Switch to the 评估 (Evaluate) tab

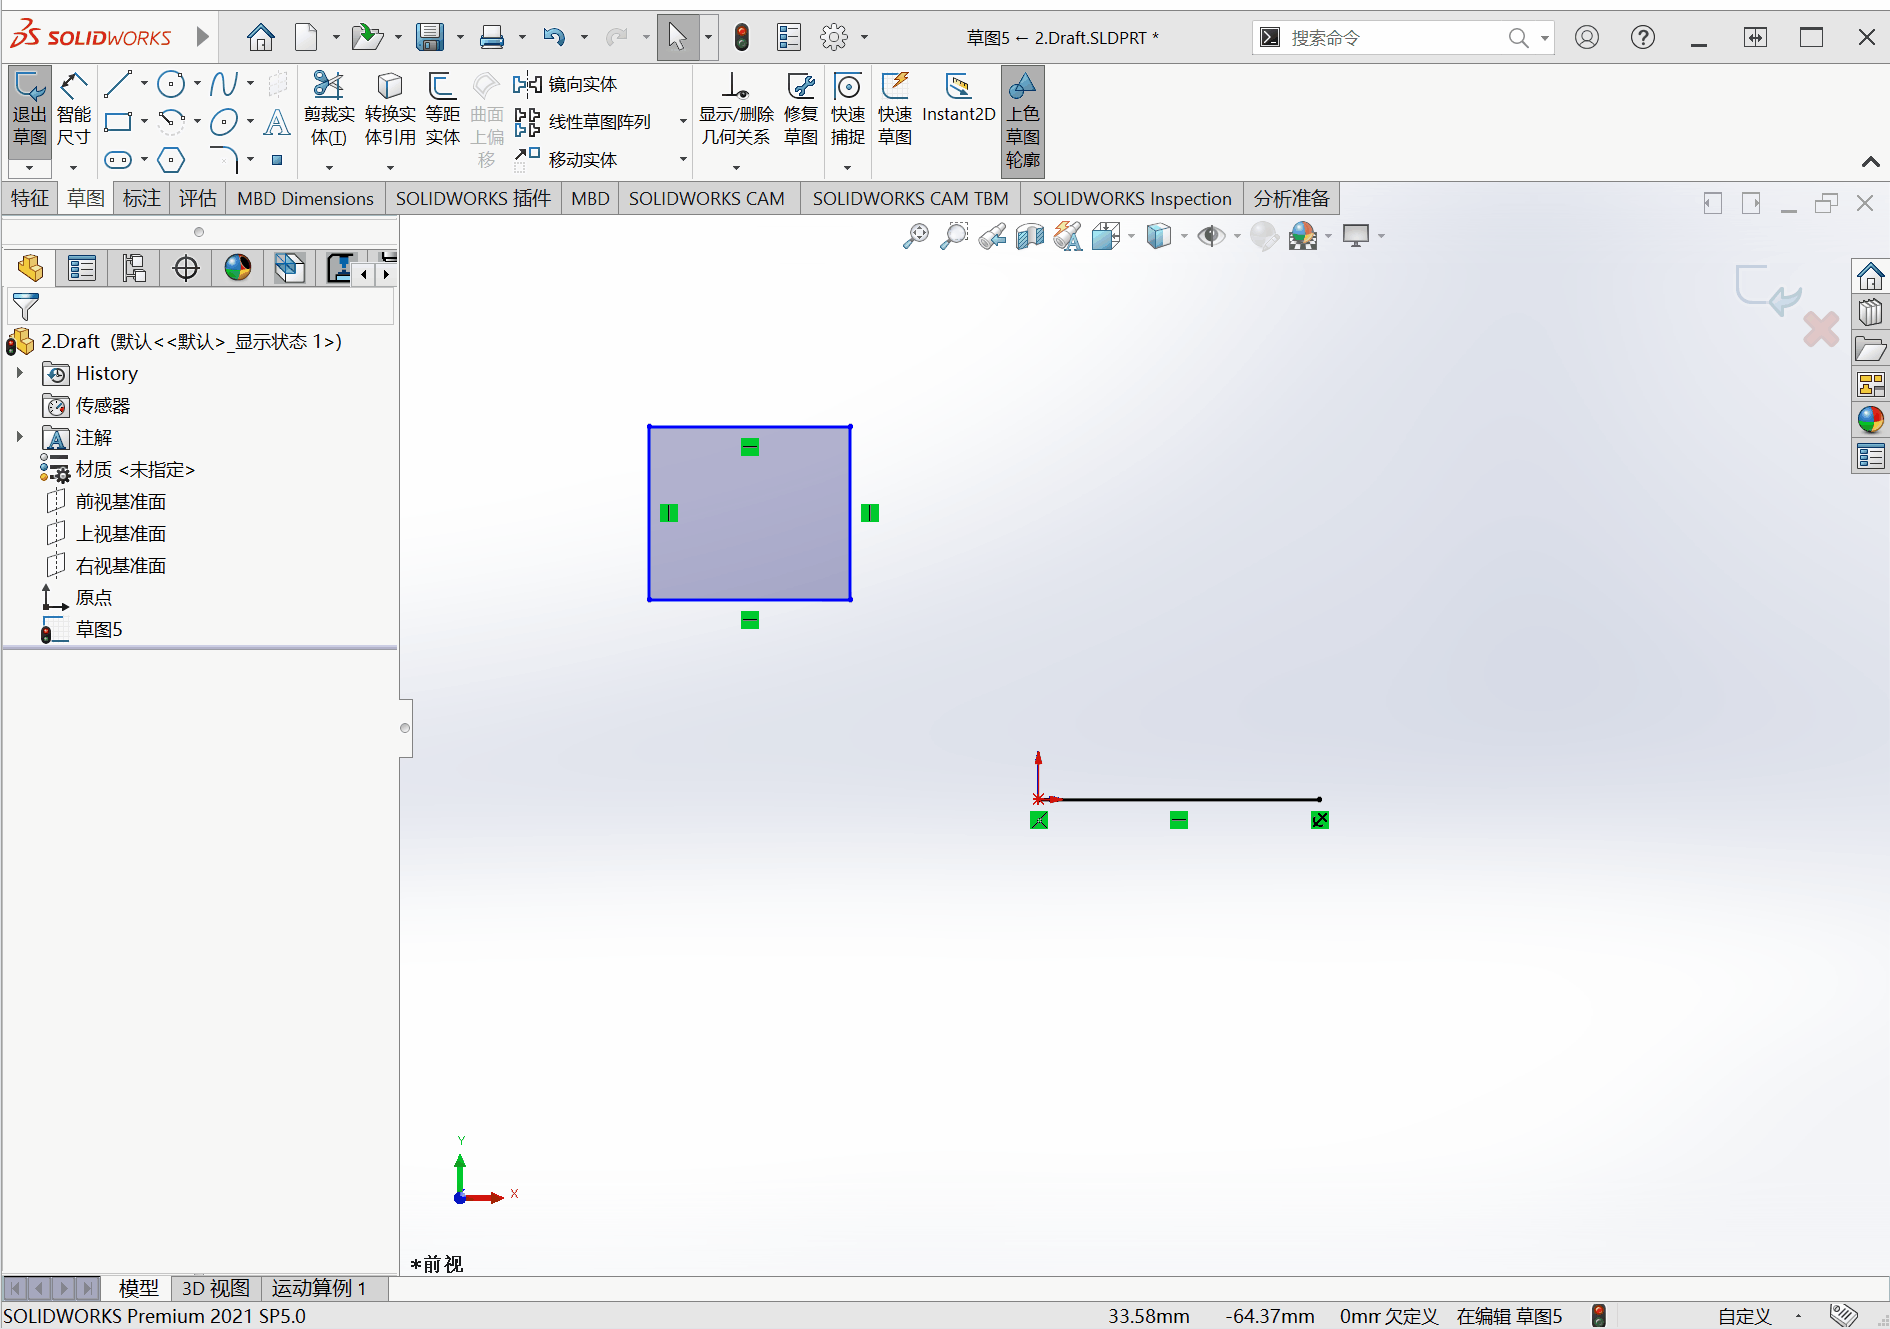tap(197, 198)
